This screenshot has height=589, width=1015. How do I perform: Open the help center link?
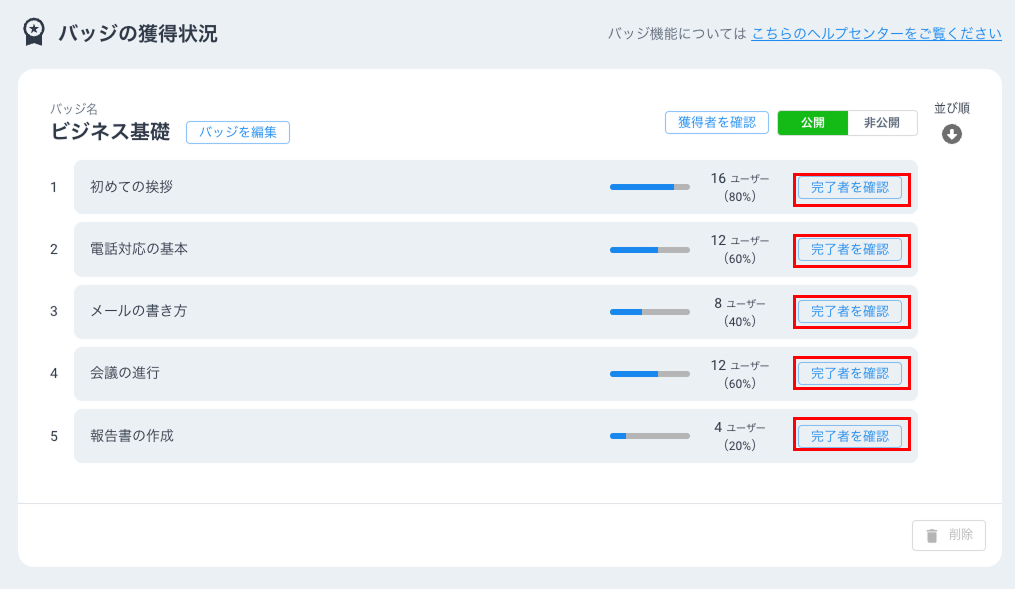(x=876, y=33)
